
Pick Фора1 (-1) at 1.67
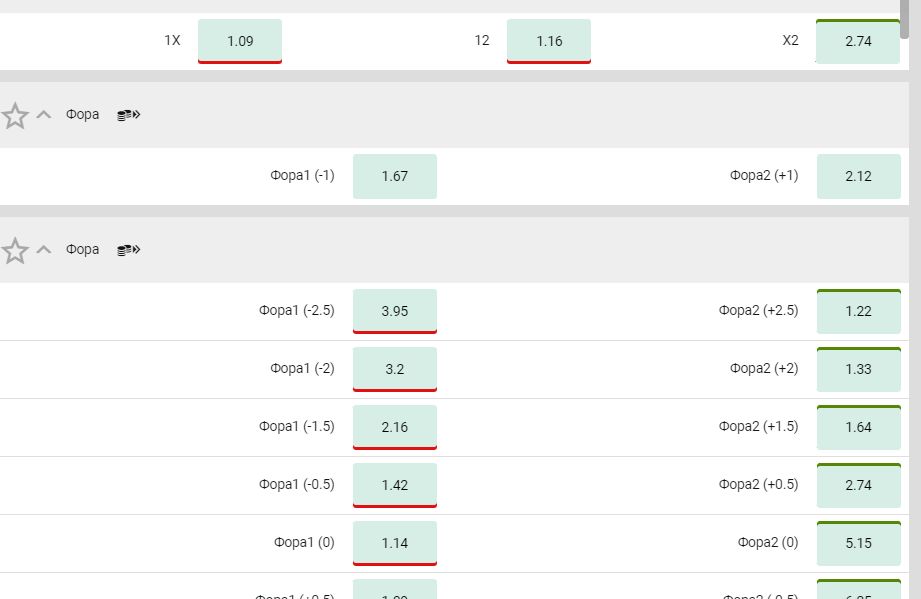point(395,176)
